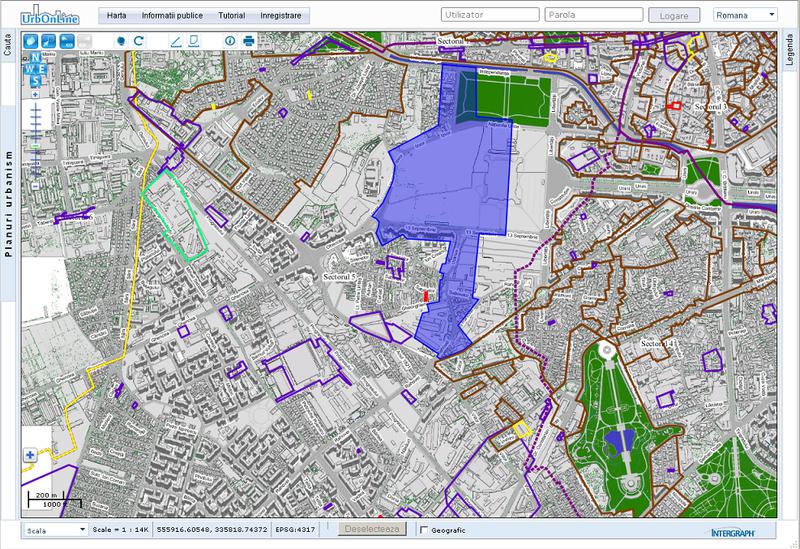Click the print map icon
This screenshot has width=800, height=549.
250,41
